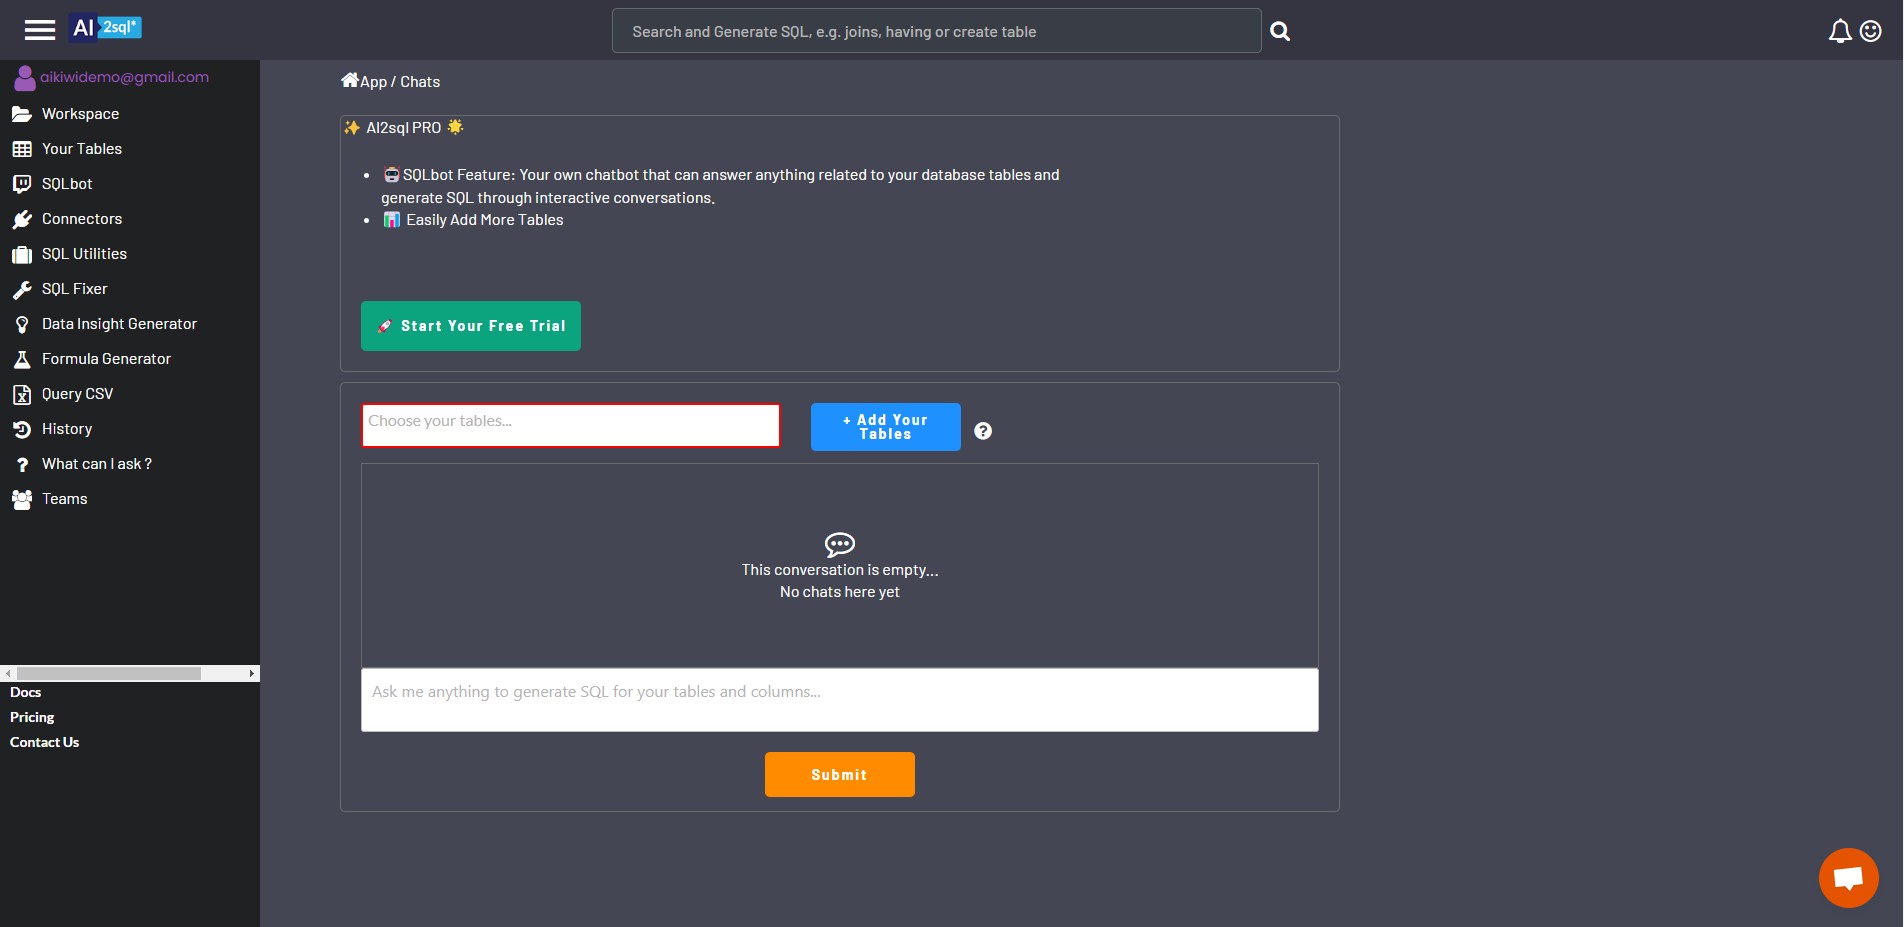This screenshot has width=1904, height=927.
Task: Click the SQL Utilities briefcase icon
Action: pyautogui.click(x=22, y=254)
